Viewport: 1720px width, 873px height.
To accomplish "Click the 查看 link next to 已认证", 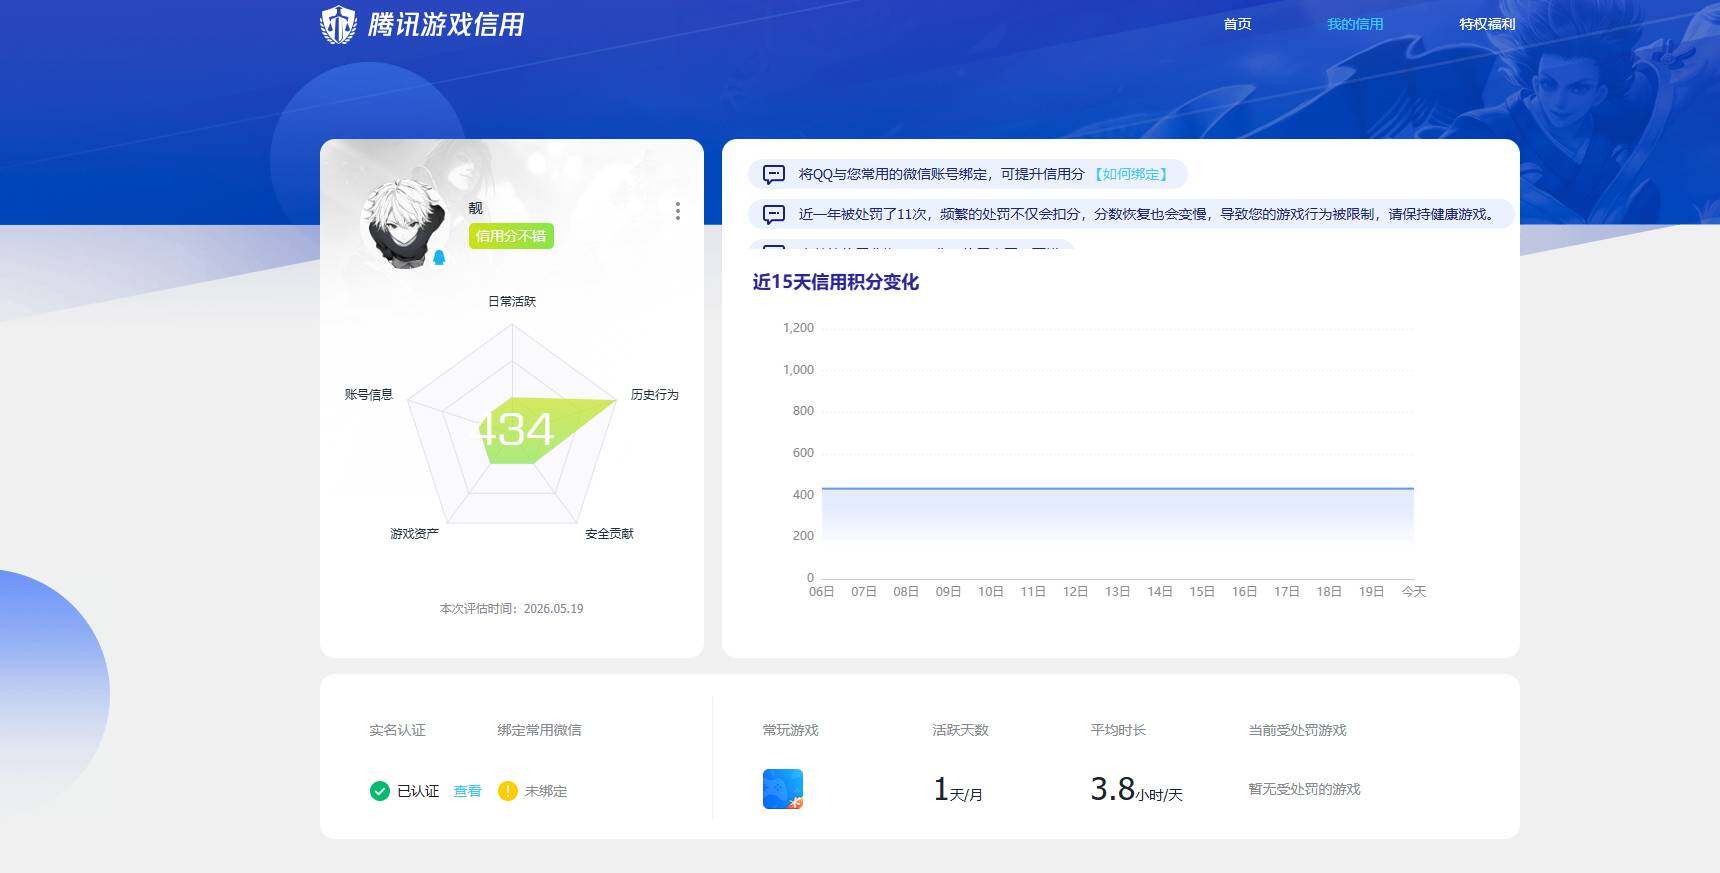I will click(x=467, y=791).
